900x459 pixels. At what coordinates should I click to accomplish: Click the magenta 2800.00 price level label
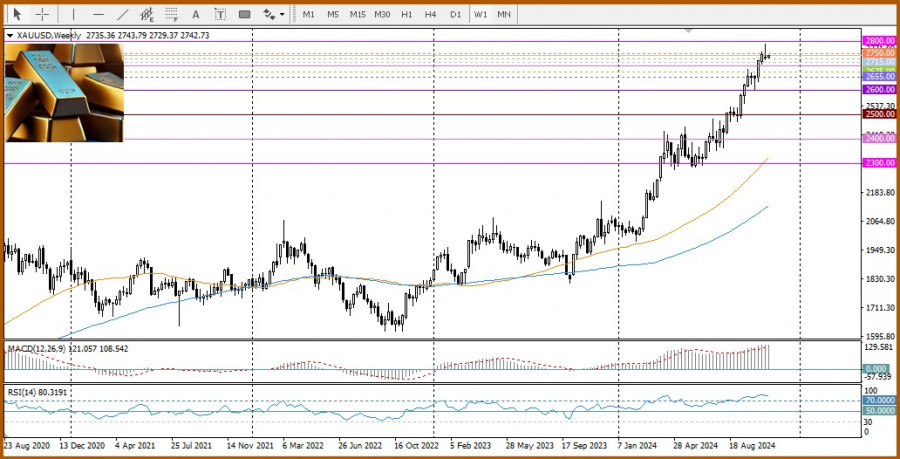(879, 41)
